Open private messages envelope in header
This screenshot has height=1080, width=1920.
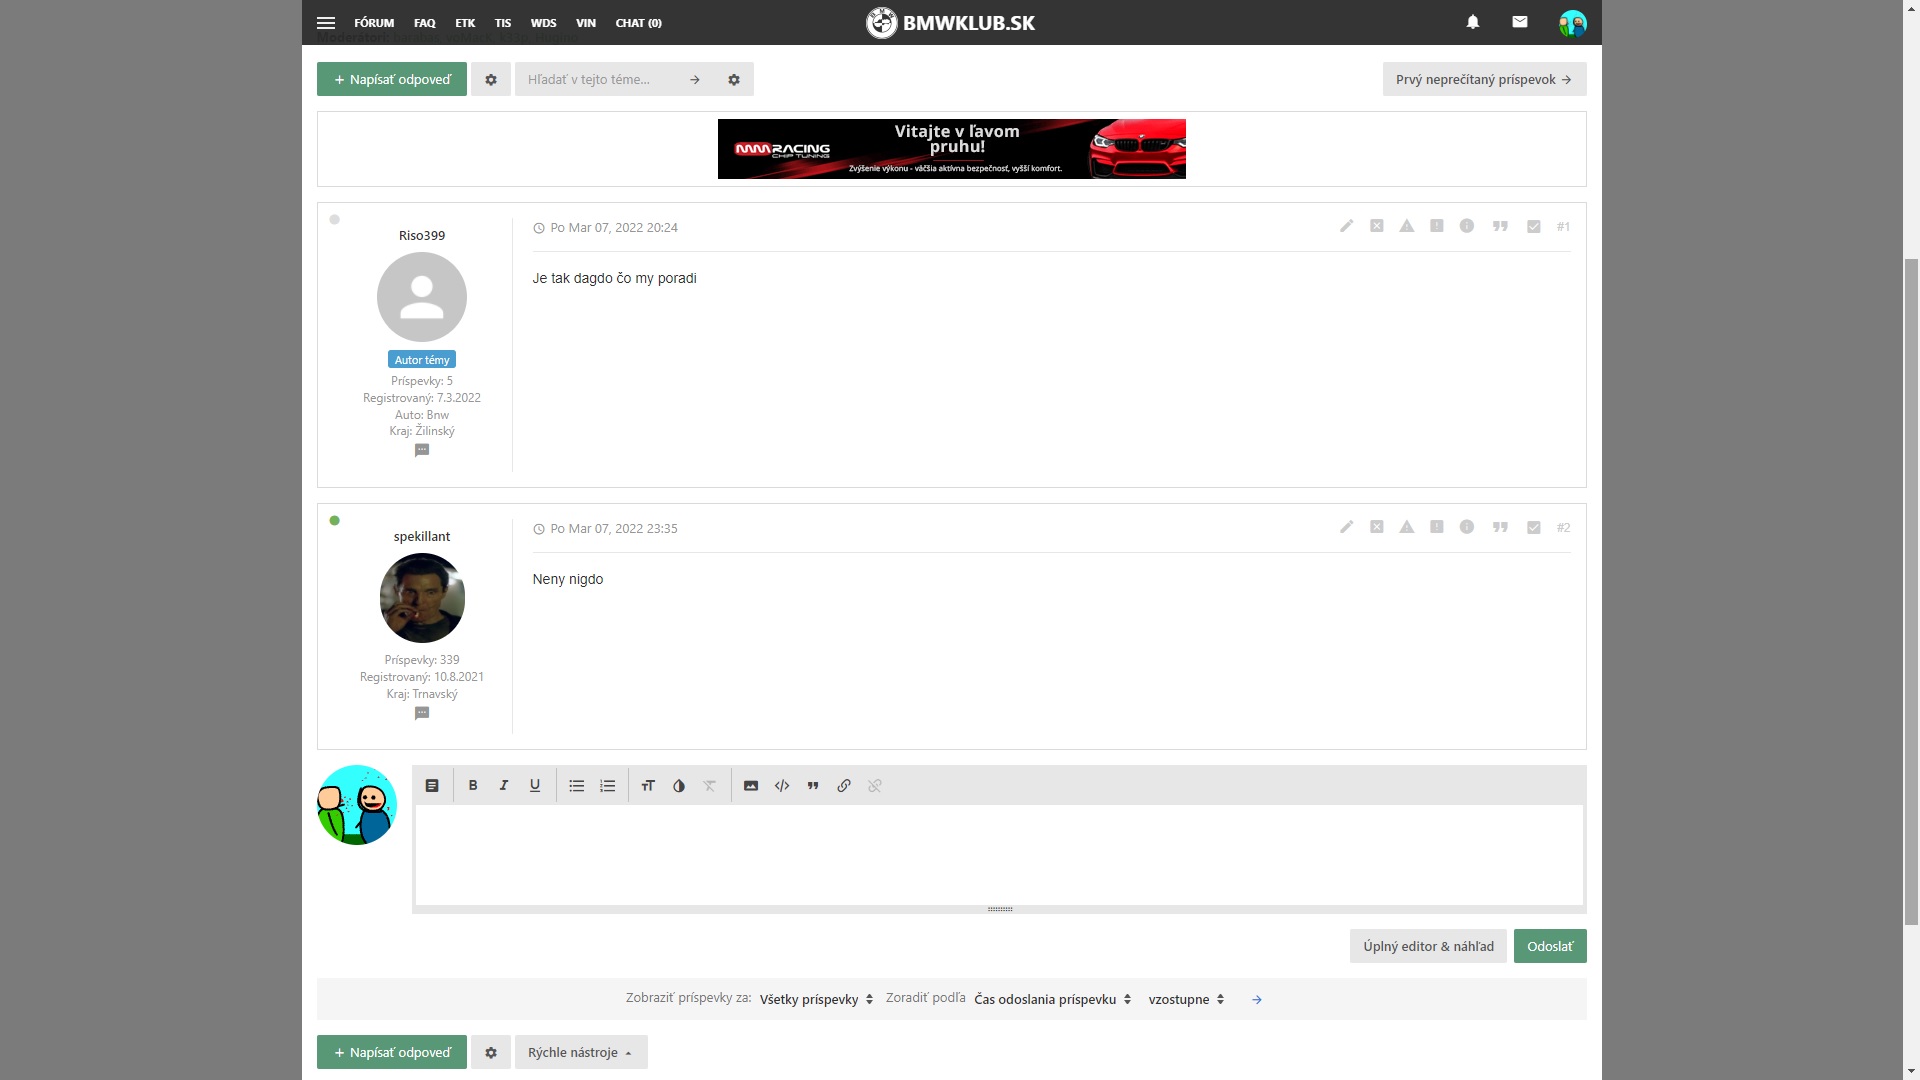tap(1519, 22)
